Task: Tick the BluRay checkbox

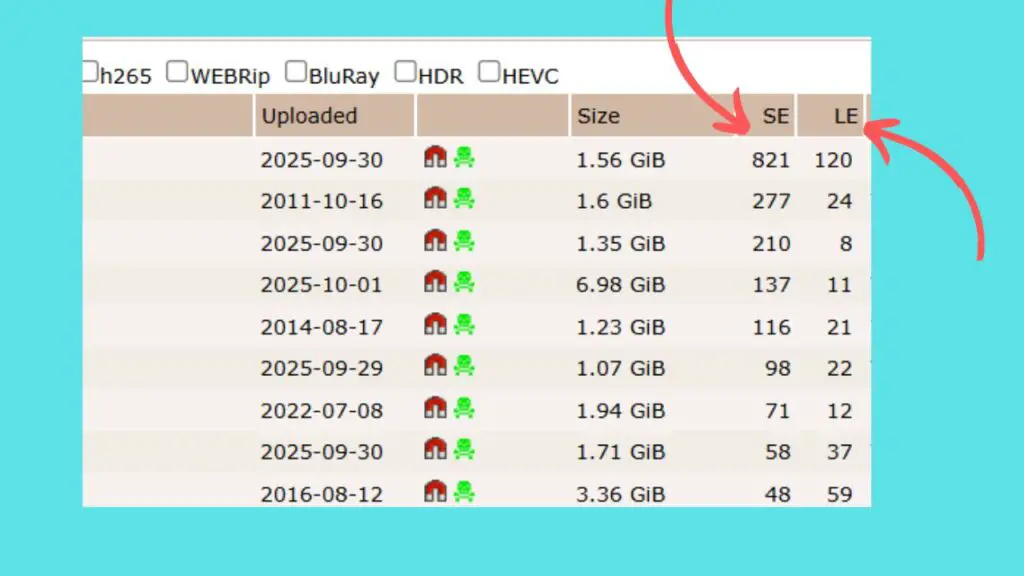Action: tap(295, 71)
